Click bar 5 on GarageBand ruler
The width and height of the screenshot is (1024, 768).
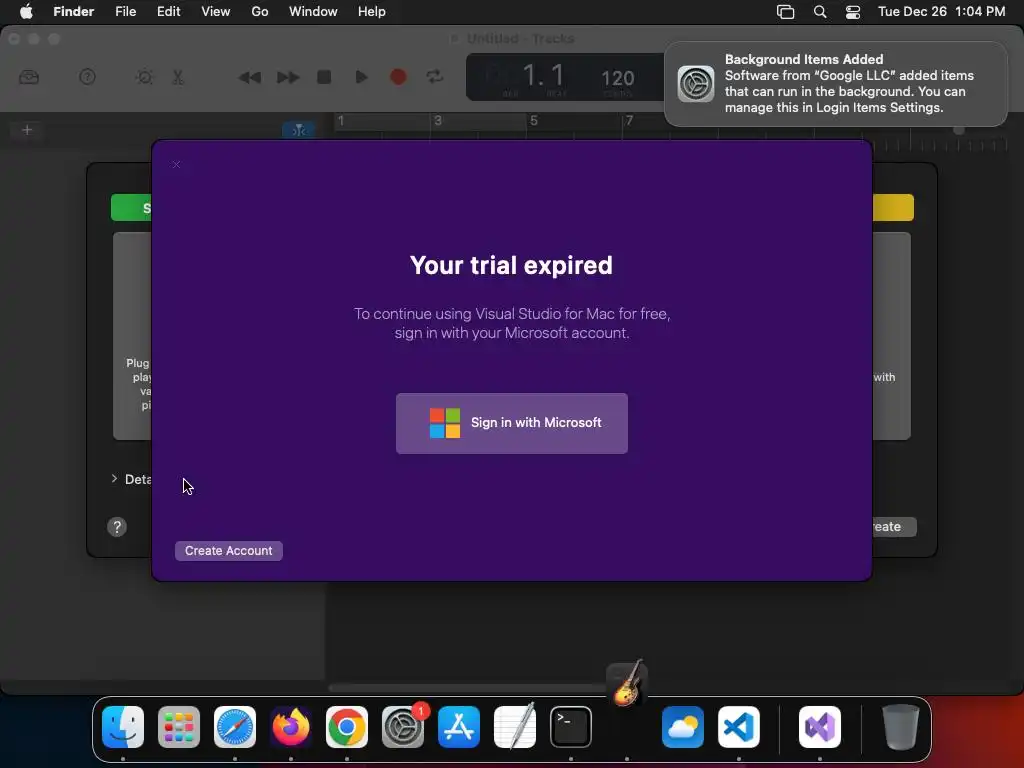point(534,121)
